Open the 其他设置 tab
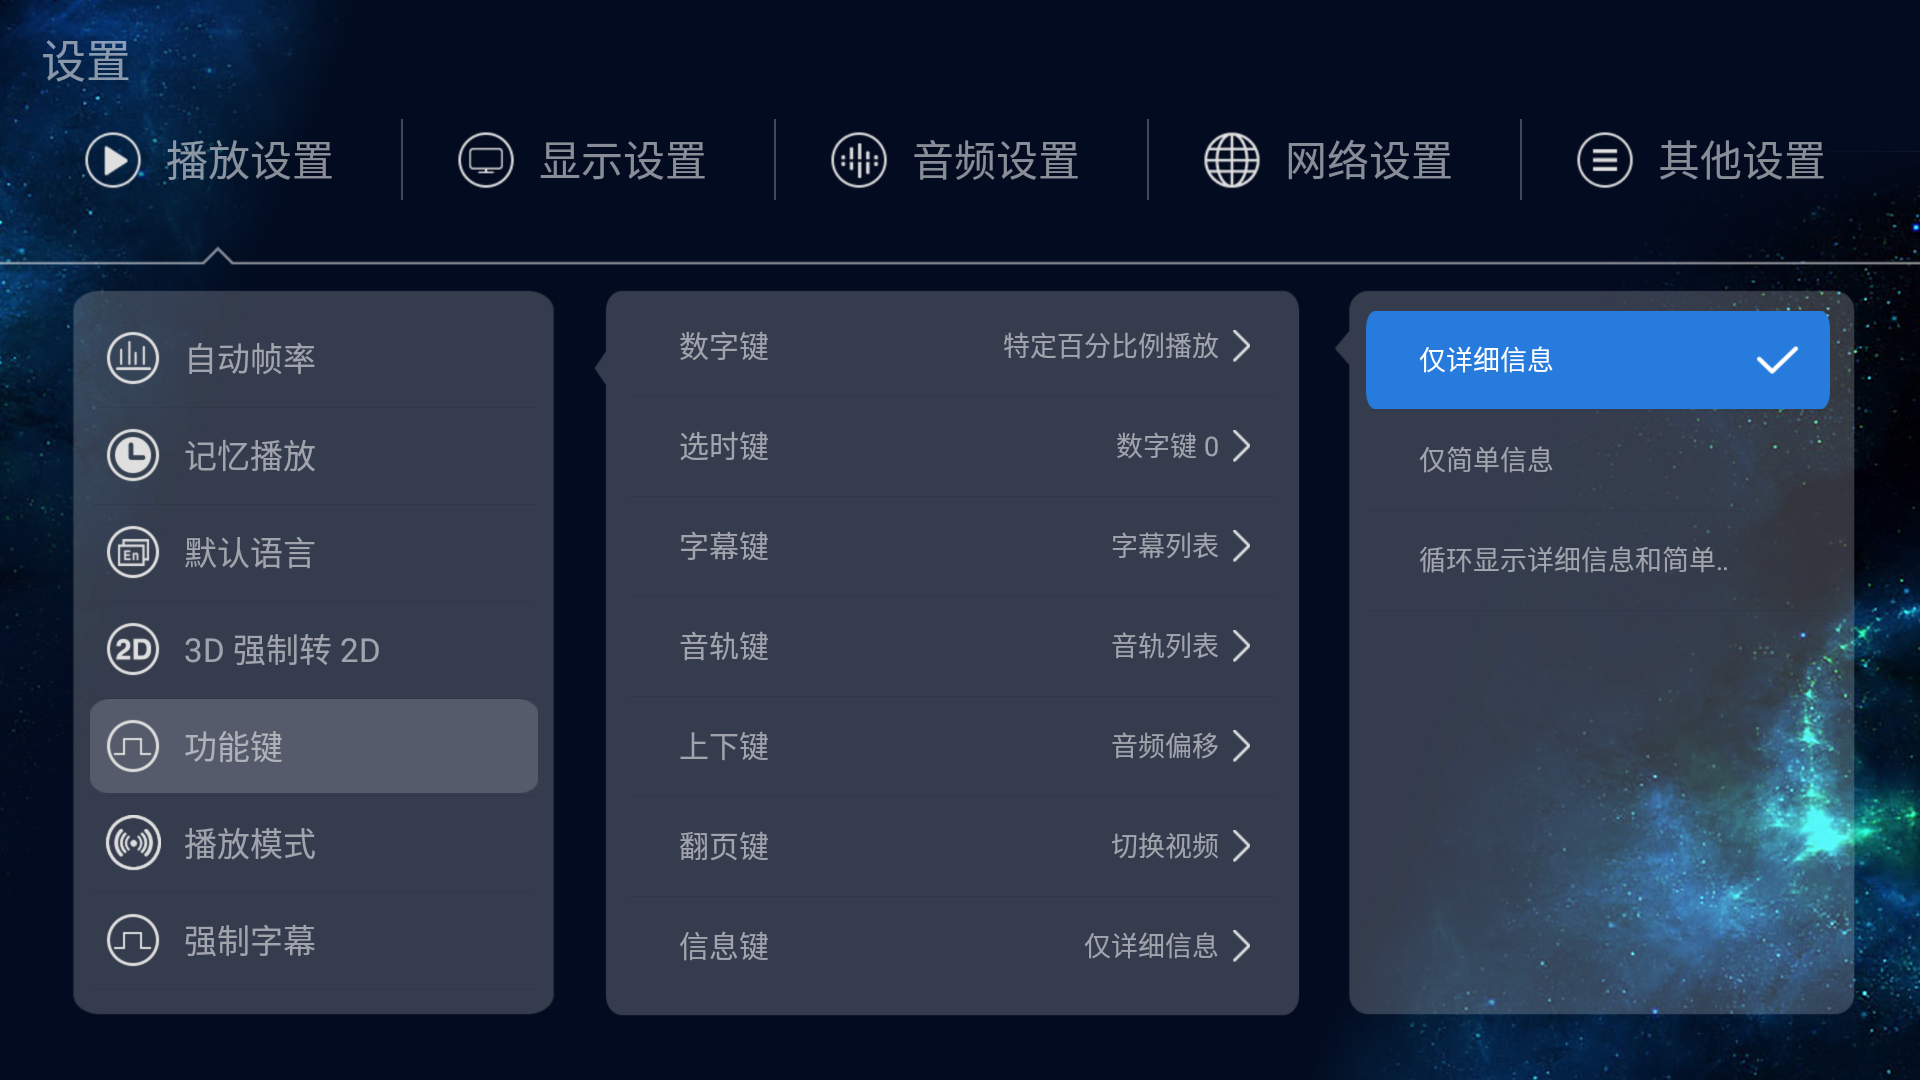Image resolution: width=1920 pixels, height=1080 pixels. click(x=1700, y=160)
